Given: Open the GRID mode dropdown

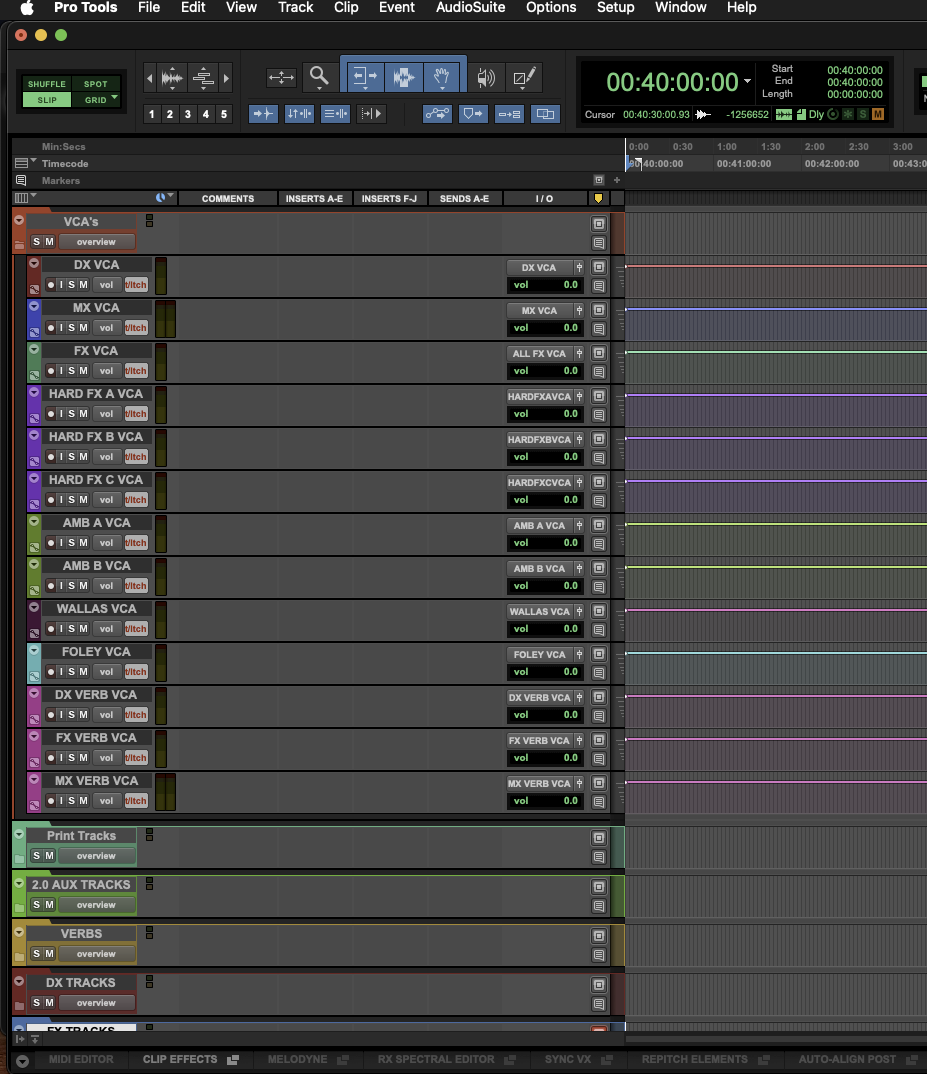Looking at the screenshot, I should point(115,99).
